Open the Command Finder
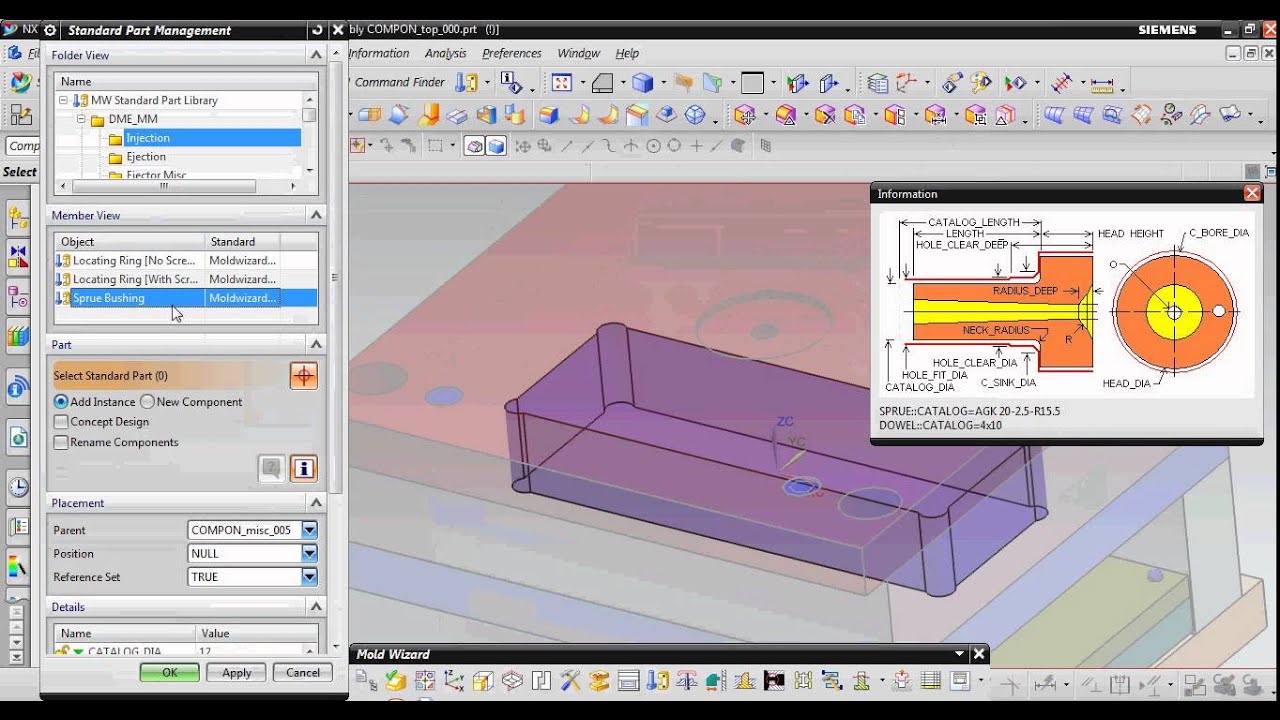 [x=400, y=82]
